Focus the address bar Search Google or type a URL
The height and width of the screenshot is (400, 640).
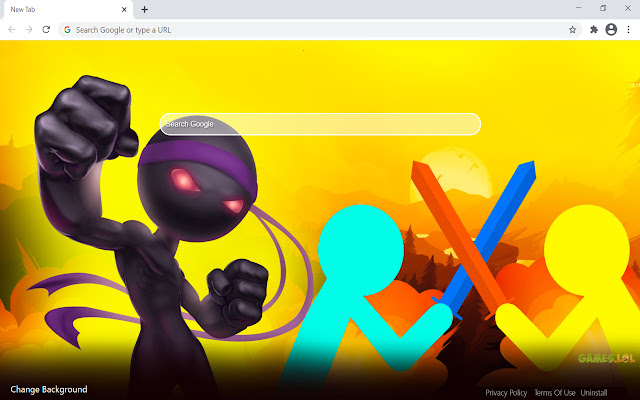pos(320,30)
